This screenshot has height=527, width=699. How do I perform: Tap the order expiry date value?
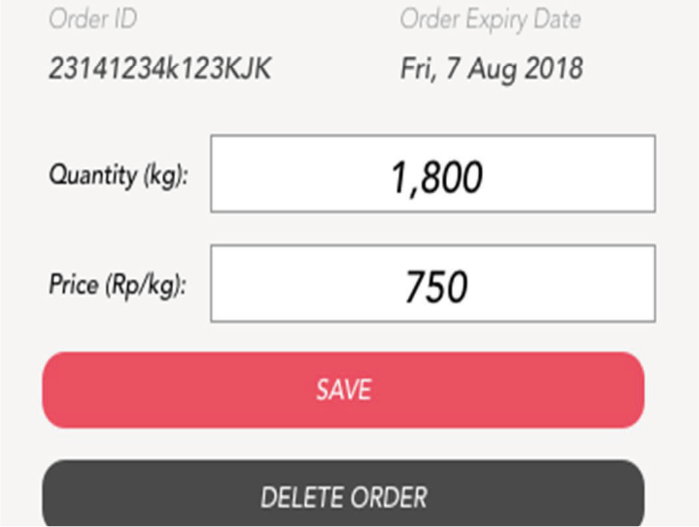tap(491, 69)
